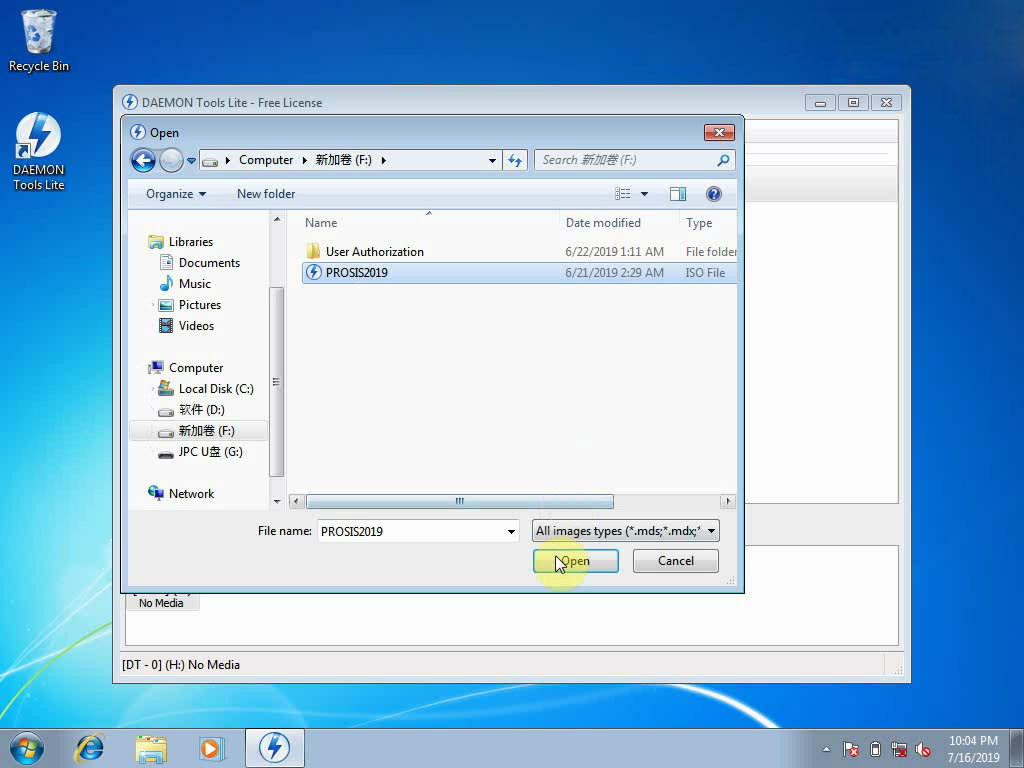Image resolution: width=1024 pixels, height=768 pixels.
Task: Click the horizontal scrollbar in file list
Action: tap(459, 502)
